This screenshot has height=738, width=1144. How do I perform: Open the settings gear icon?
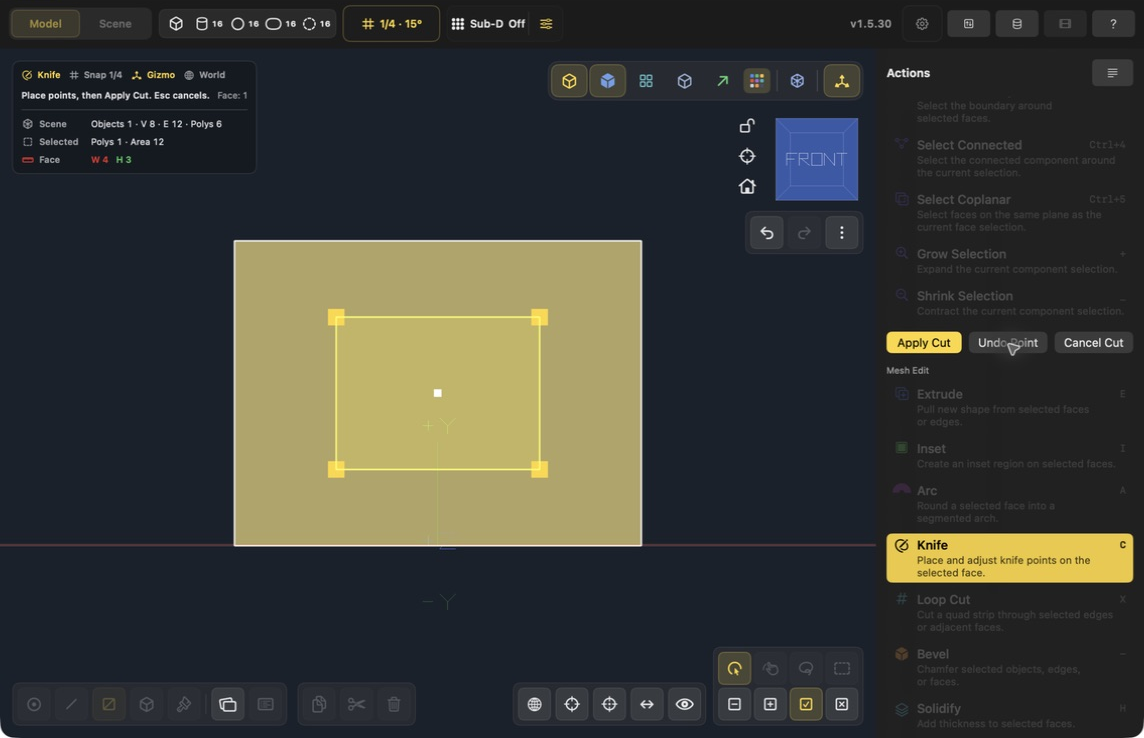point(922,24)
